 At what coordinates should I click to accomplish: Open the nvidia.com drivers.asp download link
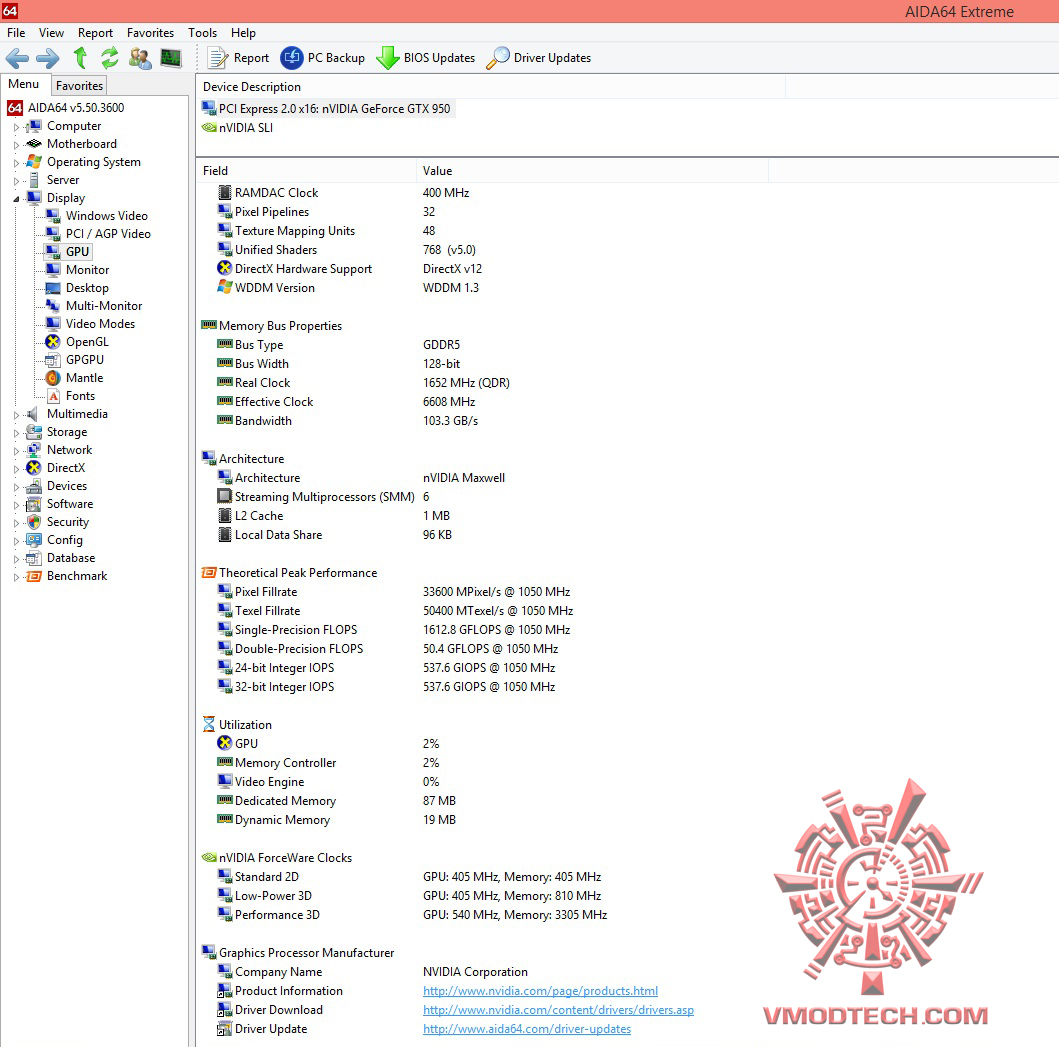click(x=559, y=1010)
